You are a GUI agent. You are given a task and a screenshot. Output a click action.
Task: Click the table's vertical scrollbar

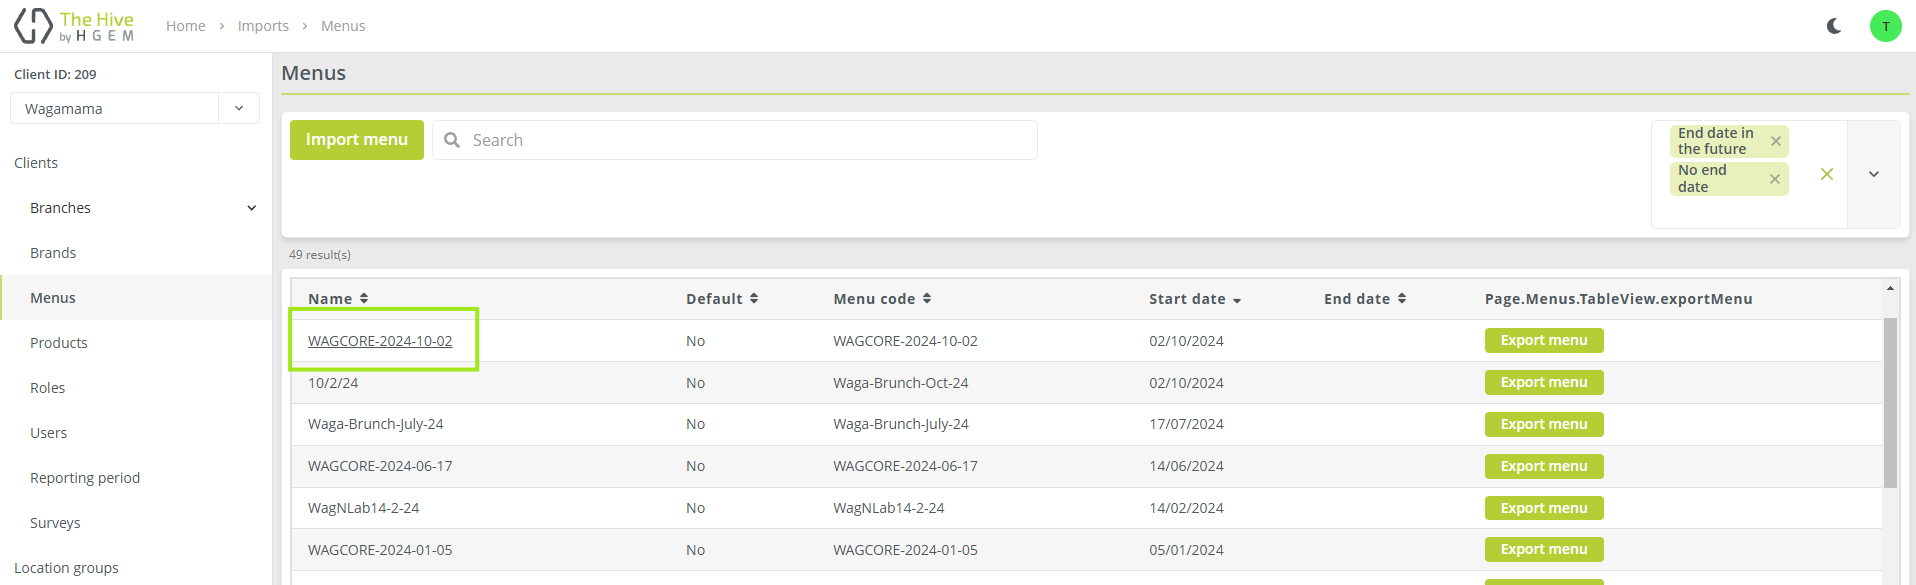click(1889, 402)
